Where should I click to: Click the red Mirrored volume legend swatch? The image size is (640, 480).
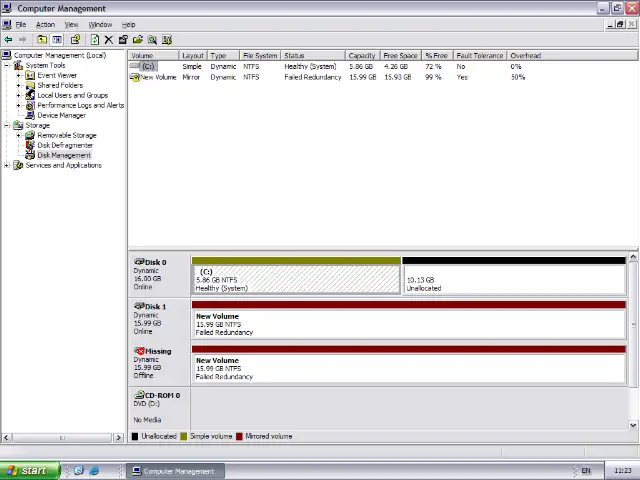tap(239, 436)
